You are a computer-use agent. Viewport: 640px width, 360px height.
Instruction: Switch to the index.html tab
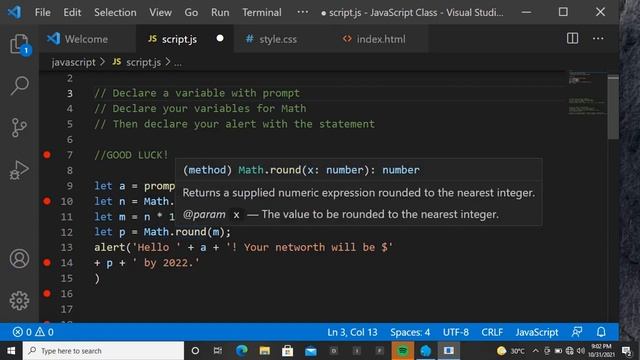380,39
